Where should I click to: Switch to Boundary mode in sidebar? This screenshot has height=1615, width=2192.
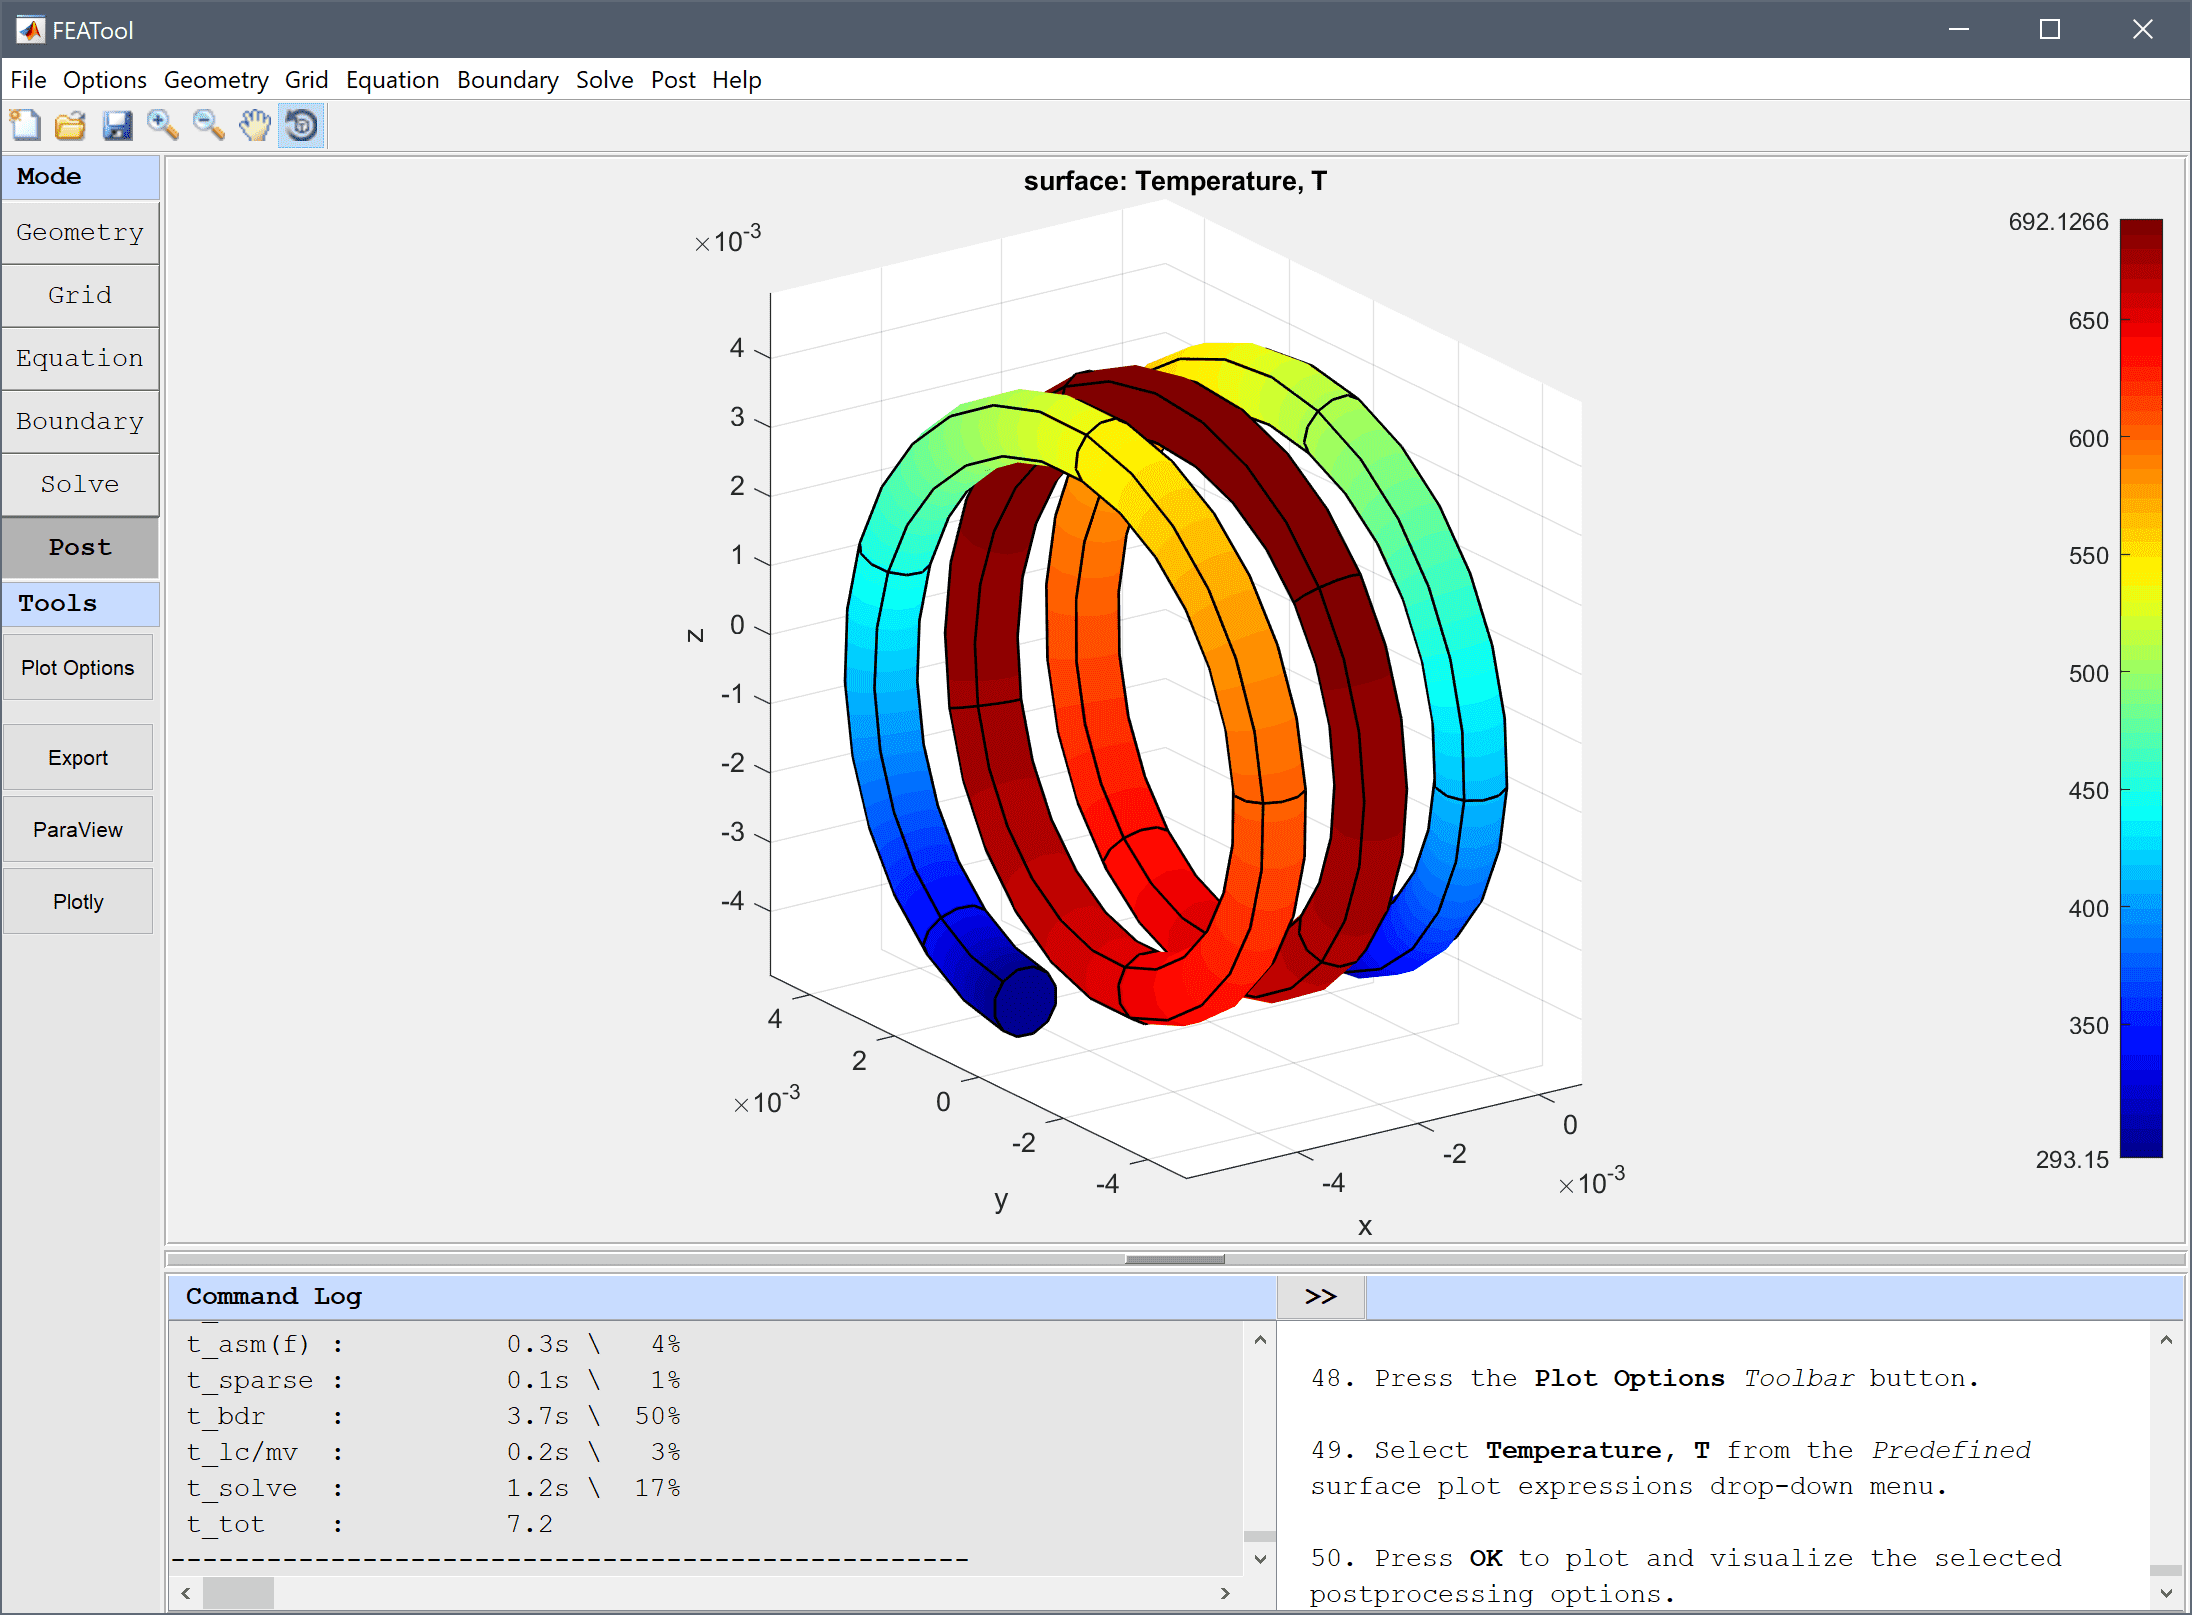pos(80,421)
